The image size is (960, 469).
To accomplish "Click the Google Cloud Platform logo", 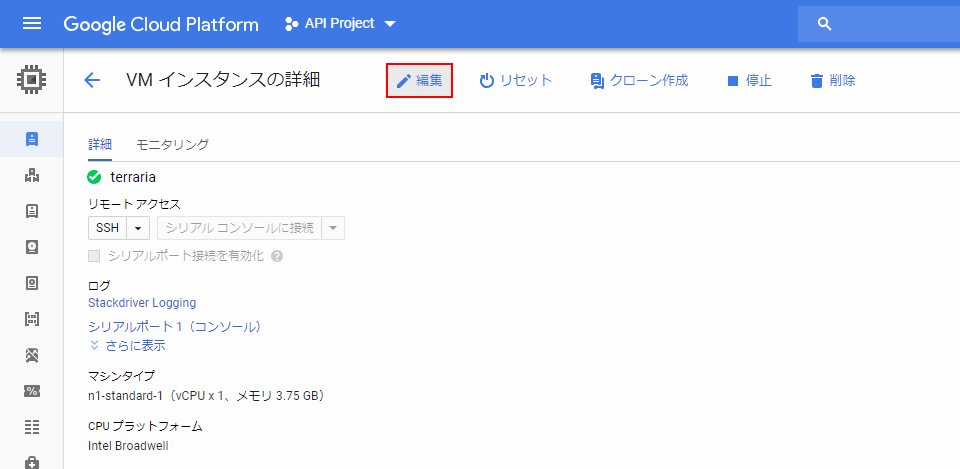I will (161, 24).
